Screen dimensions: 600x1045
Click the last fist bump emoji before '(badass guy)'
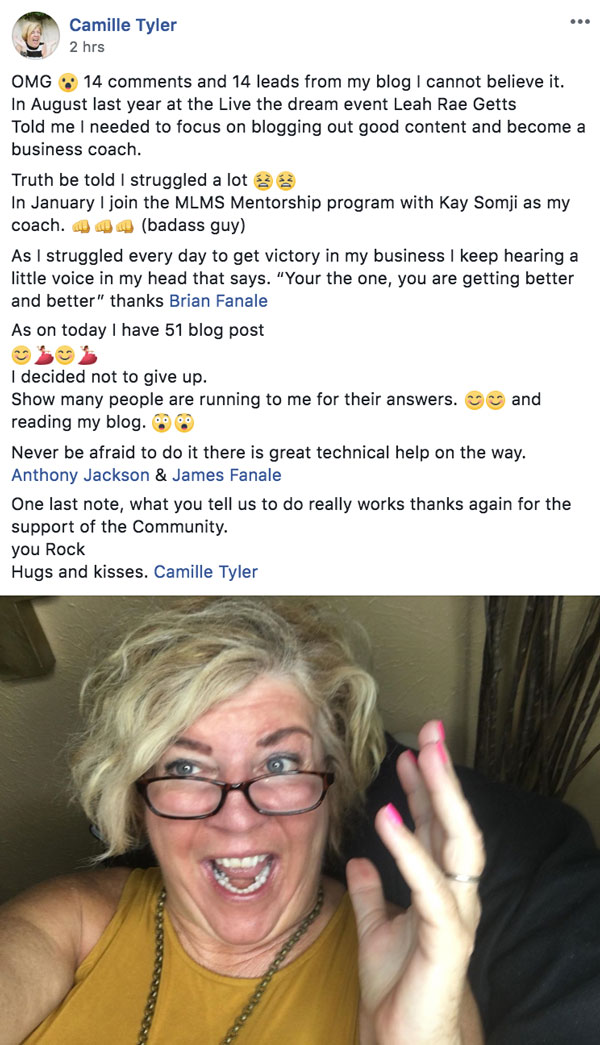click(x=125, y=226)
